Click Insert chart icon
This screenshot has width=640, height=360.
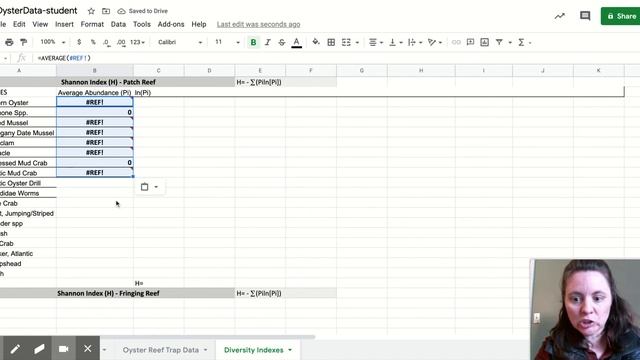tap(484, 42)
